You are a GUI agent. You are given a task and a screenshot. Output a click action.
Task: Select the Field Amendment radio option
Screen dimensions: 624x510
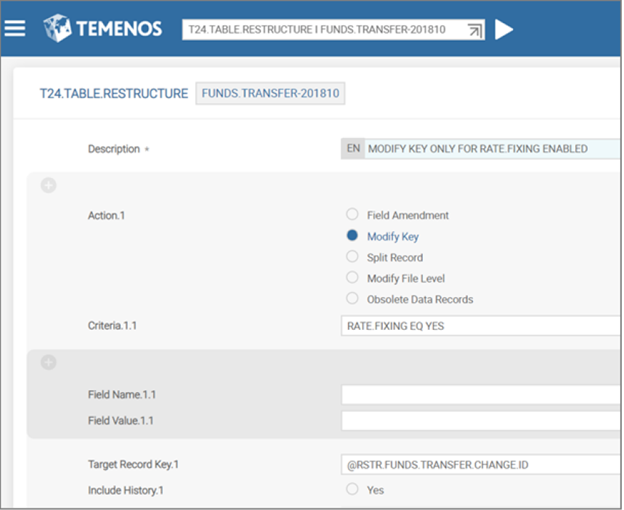[x=352, y=215]
